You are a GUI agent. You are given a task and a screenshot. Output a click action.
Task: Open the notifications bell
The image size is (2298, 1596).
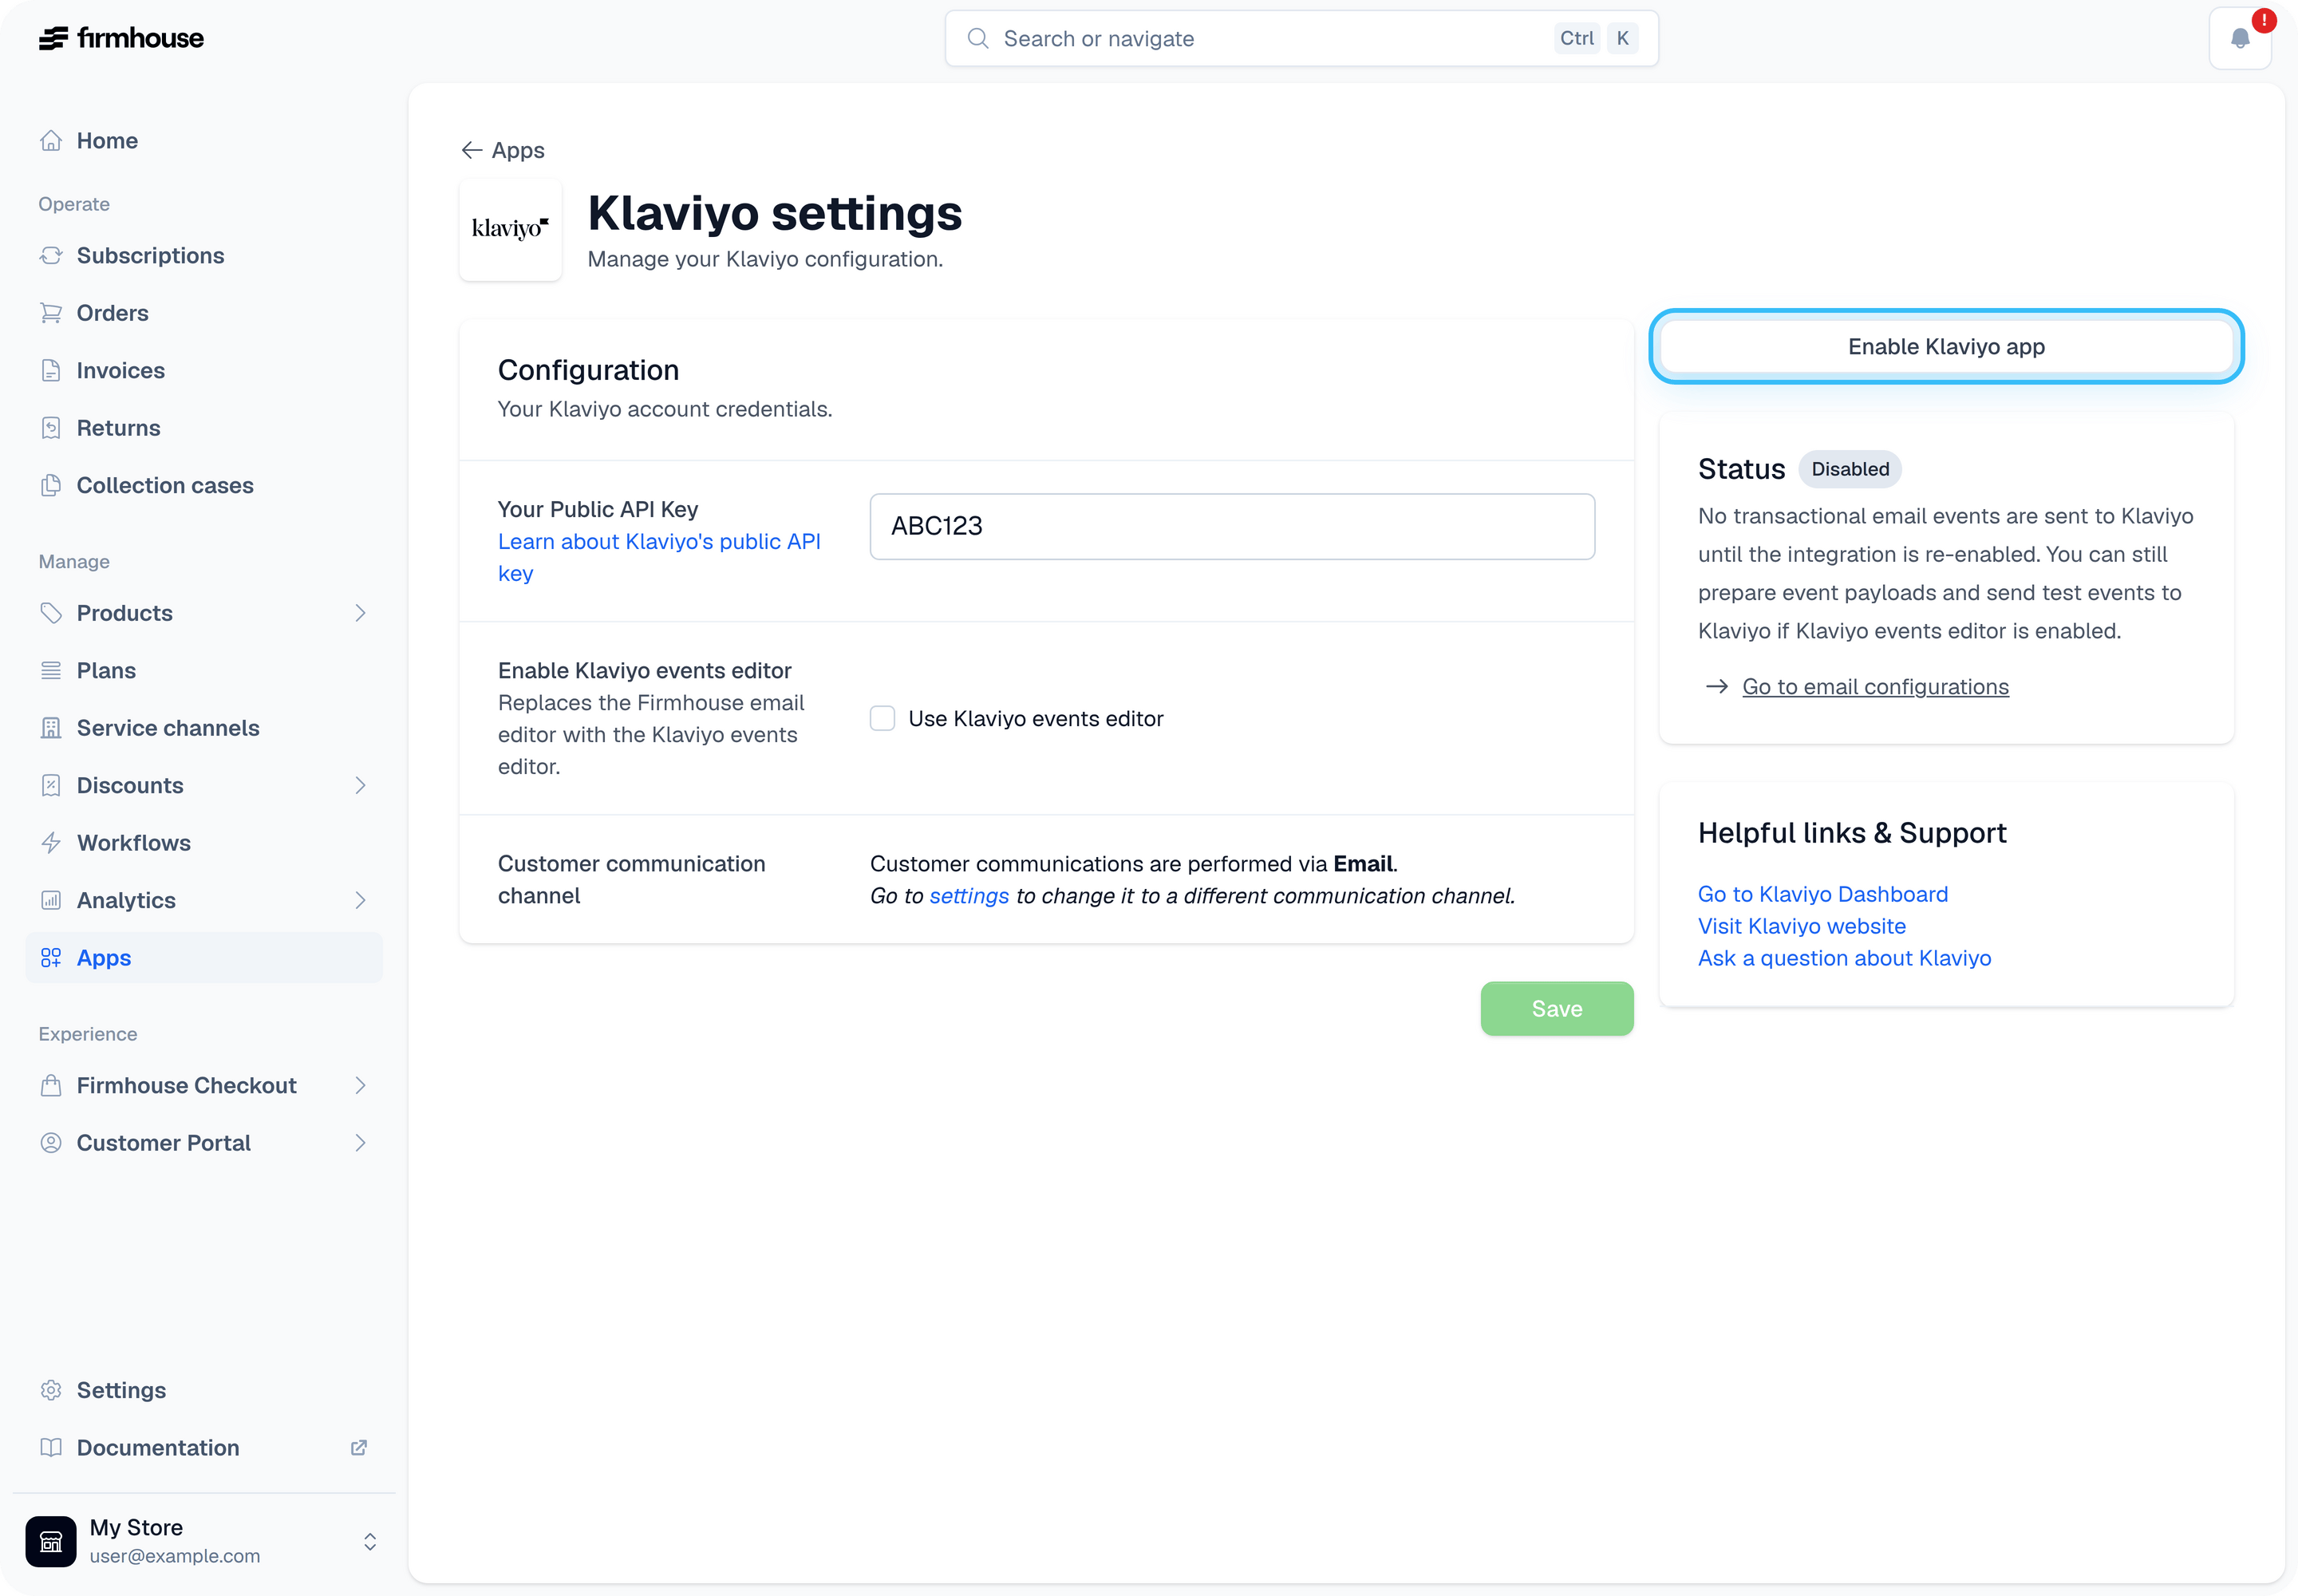(2240, 38)
